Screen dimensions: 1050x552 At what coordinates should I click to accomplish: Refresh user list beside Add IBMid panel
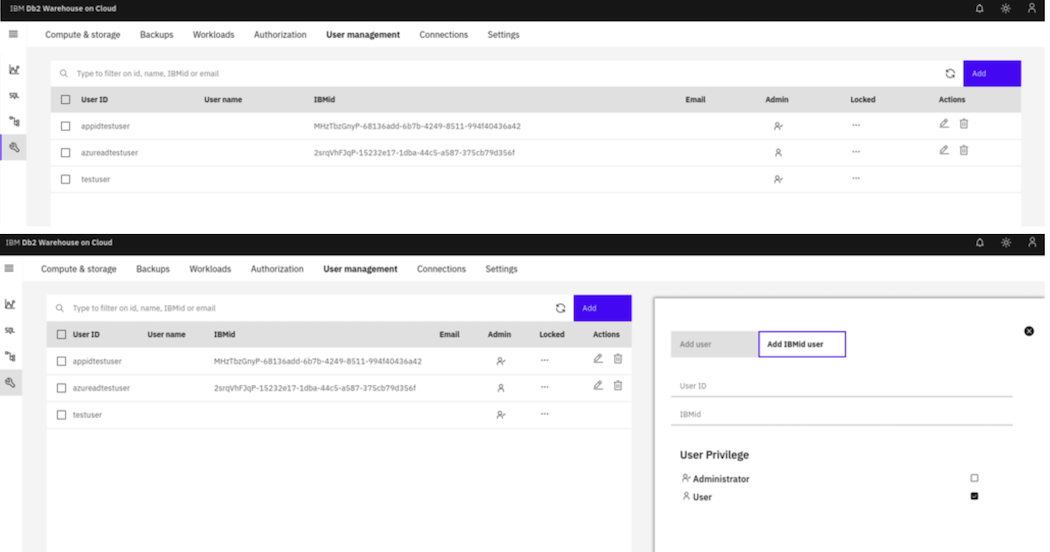(560, 308)
